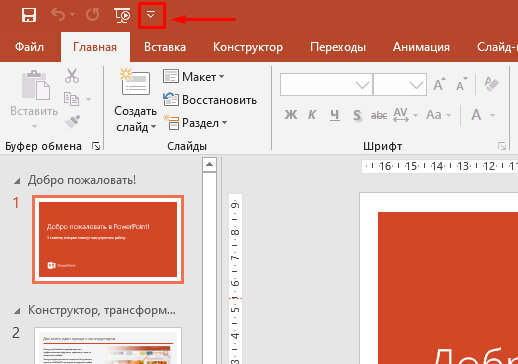Switch to the Анимация tab
Viewport: 518px width, 364px height.
coord(421,47)
